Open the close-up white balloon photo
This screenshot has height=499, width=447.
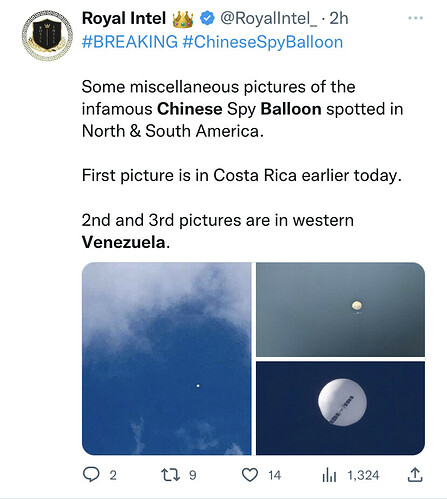(340, 408)
